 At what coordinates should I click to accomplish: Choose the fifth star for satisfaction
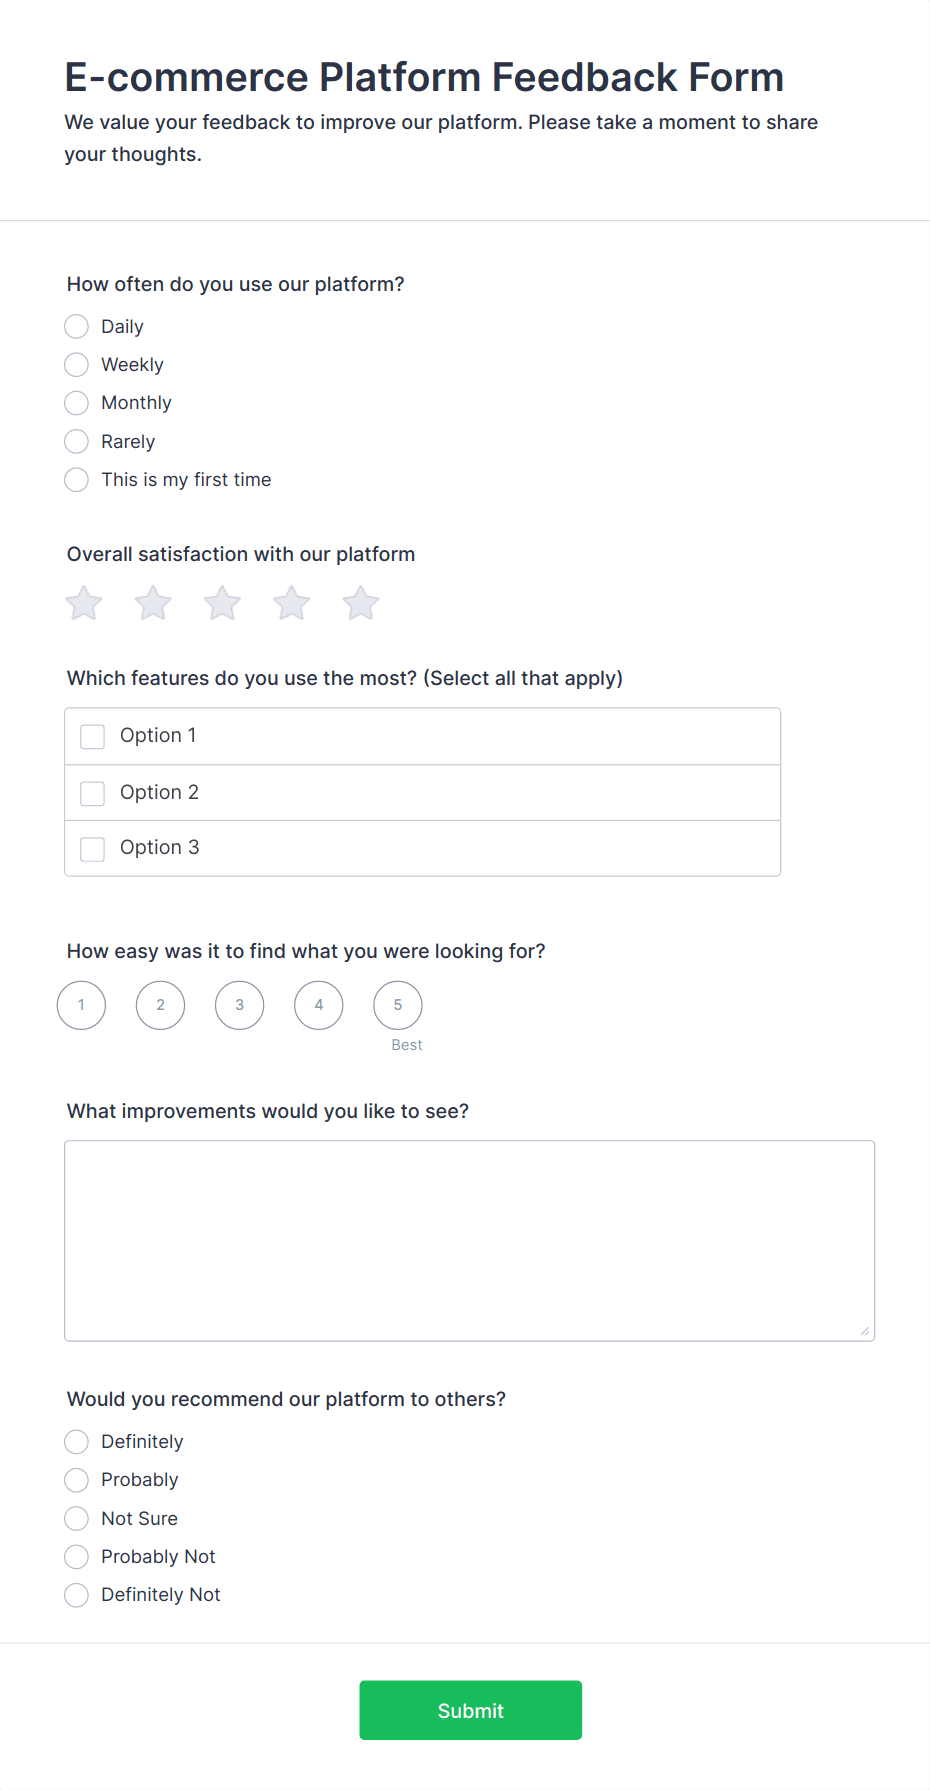[360, 604]
